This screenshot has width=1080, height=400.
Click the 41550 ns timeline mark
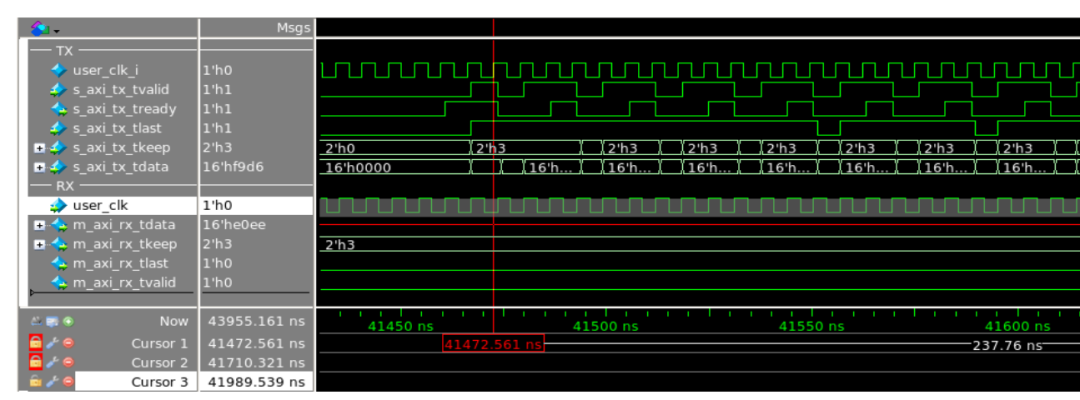pos(811,326)
